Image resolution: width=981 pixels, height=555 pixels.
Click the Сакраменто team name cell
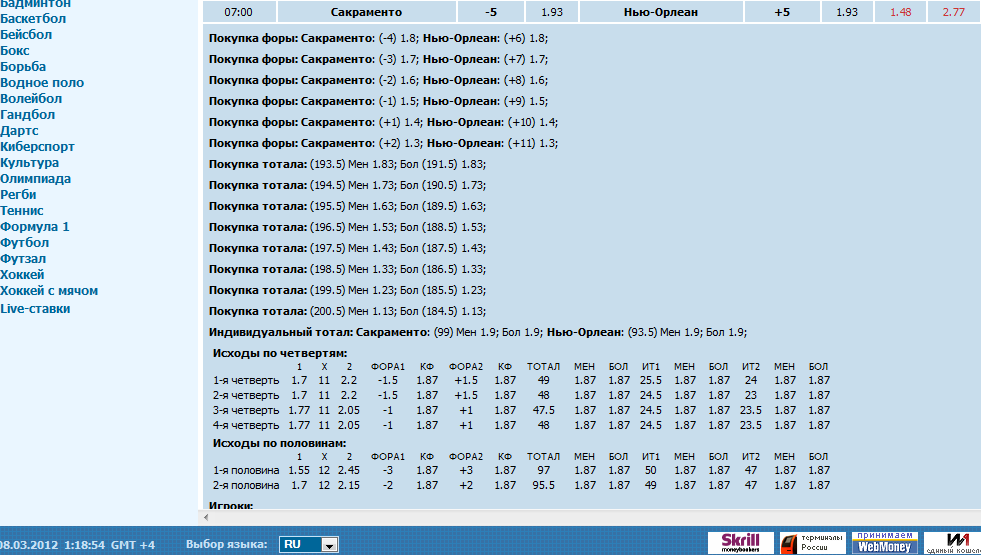click(x=367, y=12)
